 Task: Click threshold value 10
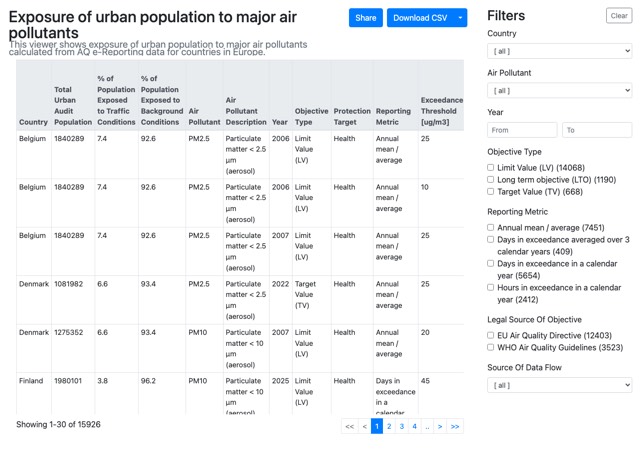point(424,187)
